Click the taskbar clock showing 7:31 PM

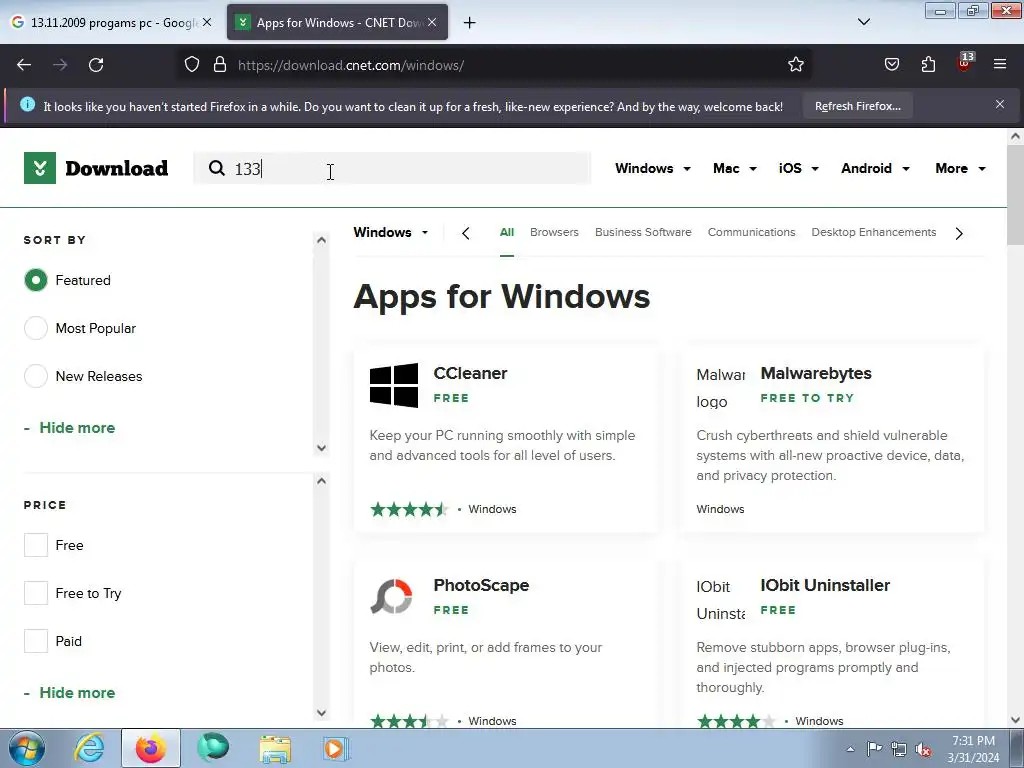[x=973, y=749]
